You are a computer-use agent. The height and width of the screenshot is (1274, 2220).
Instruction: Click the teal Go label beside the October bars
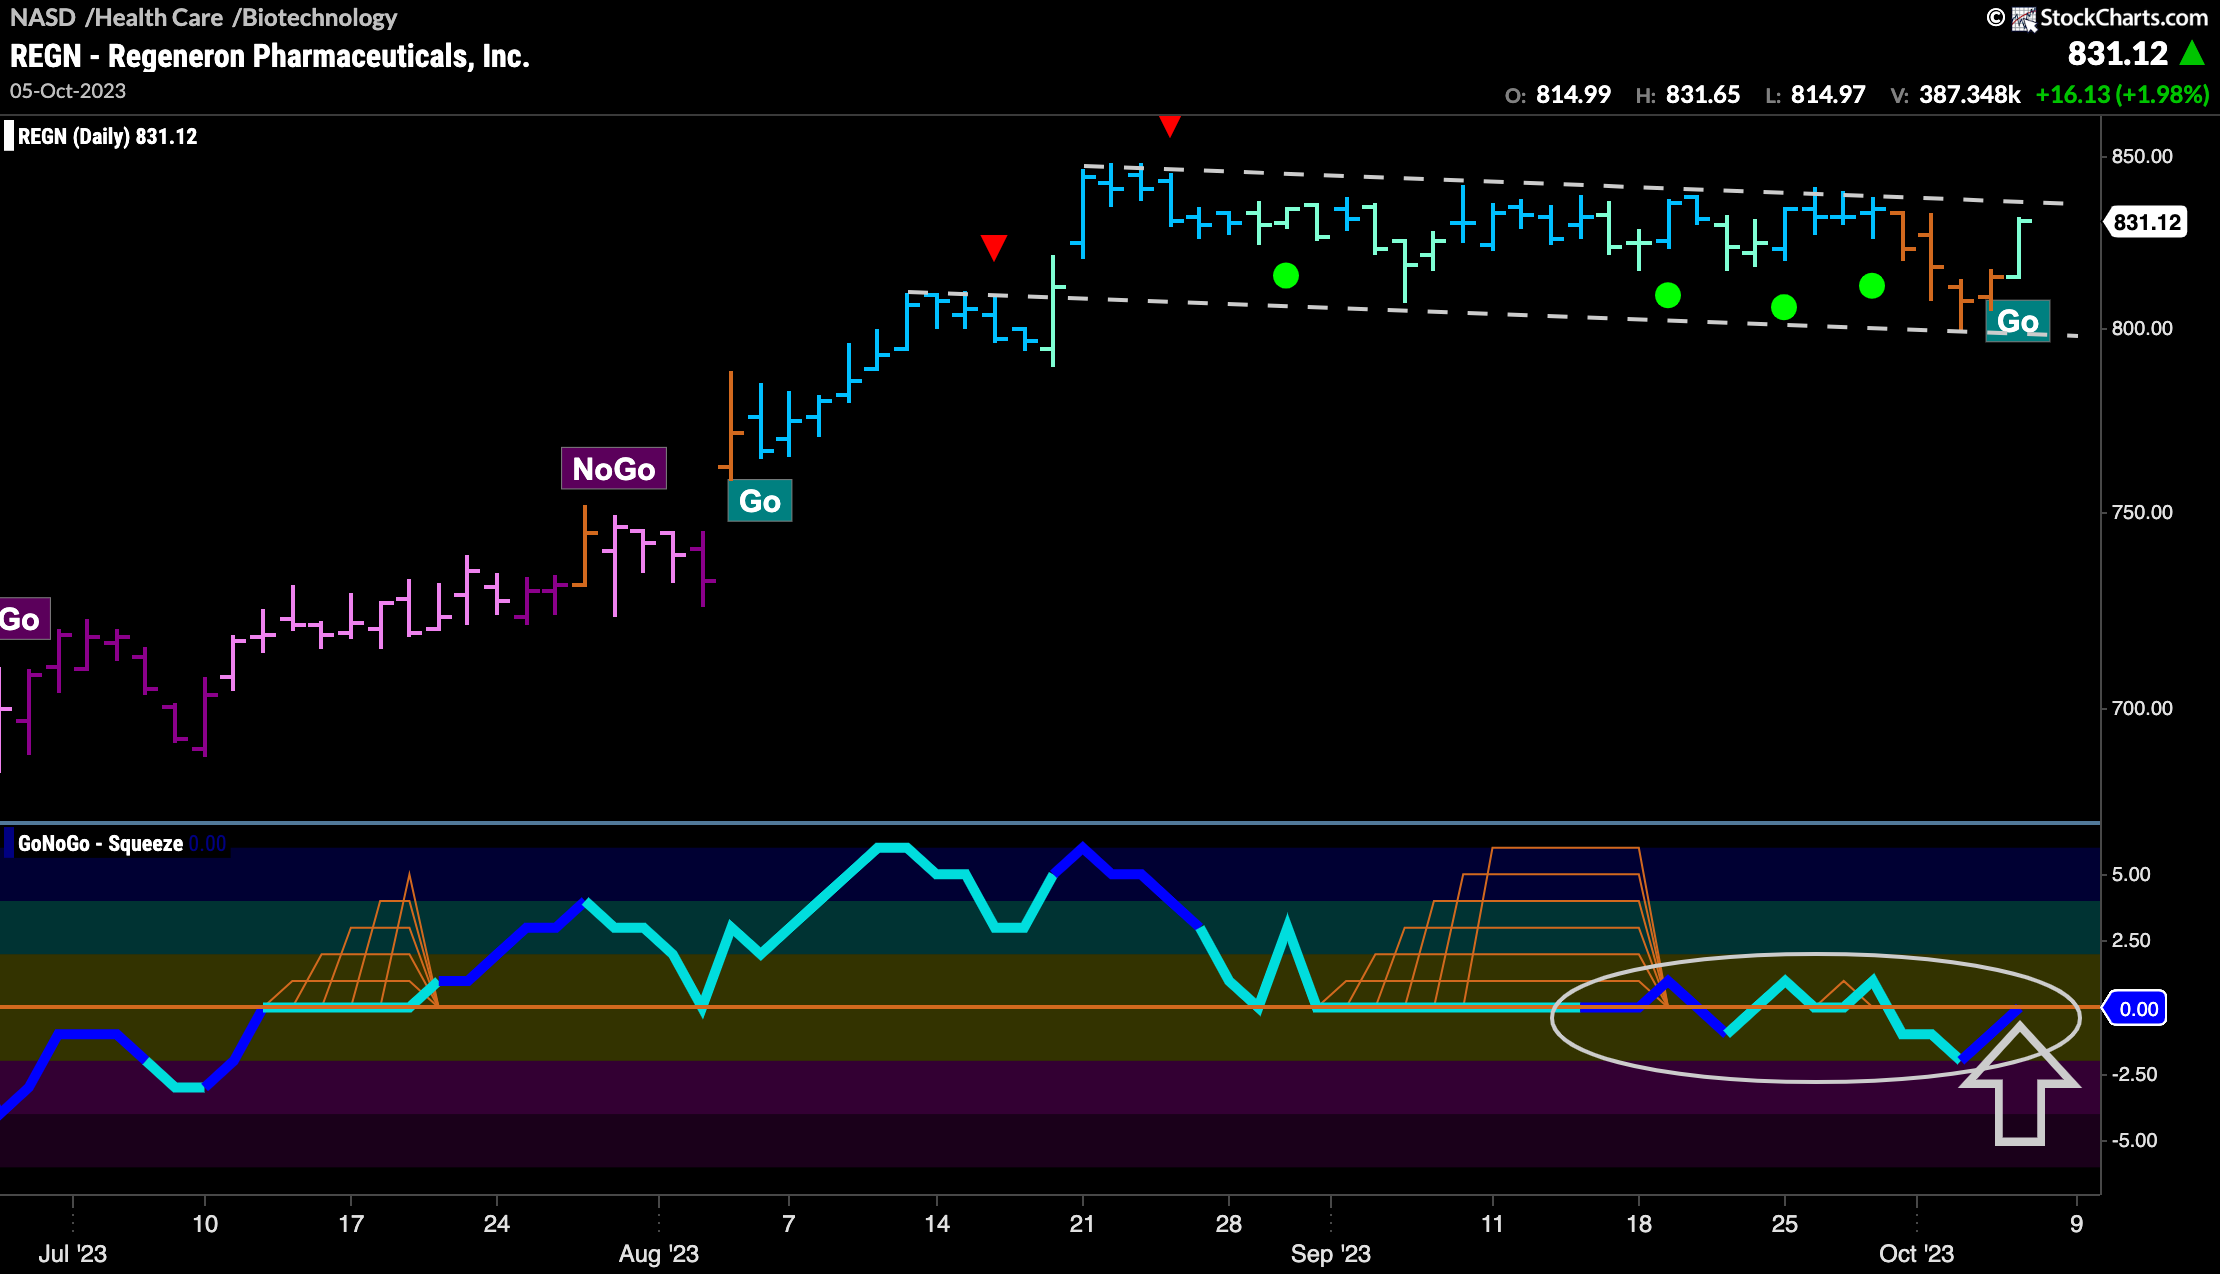click(2018, 321)
